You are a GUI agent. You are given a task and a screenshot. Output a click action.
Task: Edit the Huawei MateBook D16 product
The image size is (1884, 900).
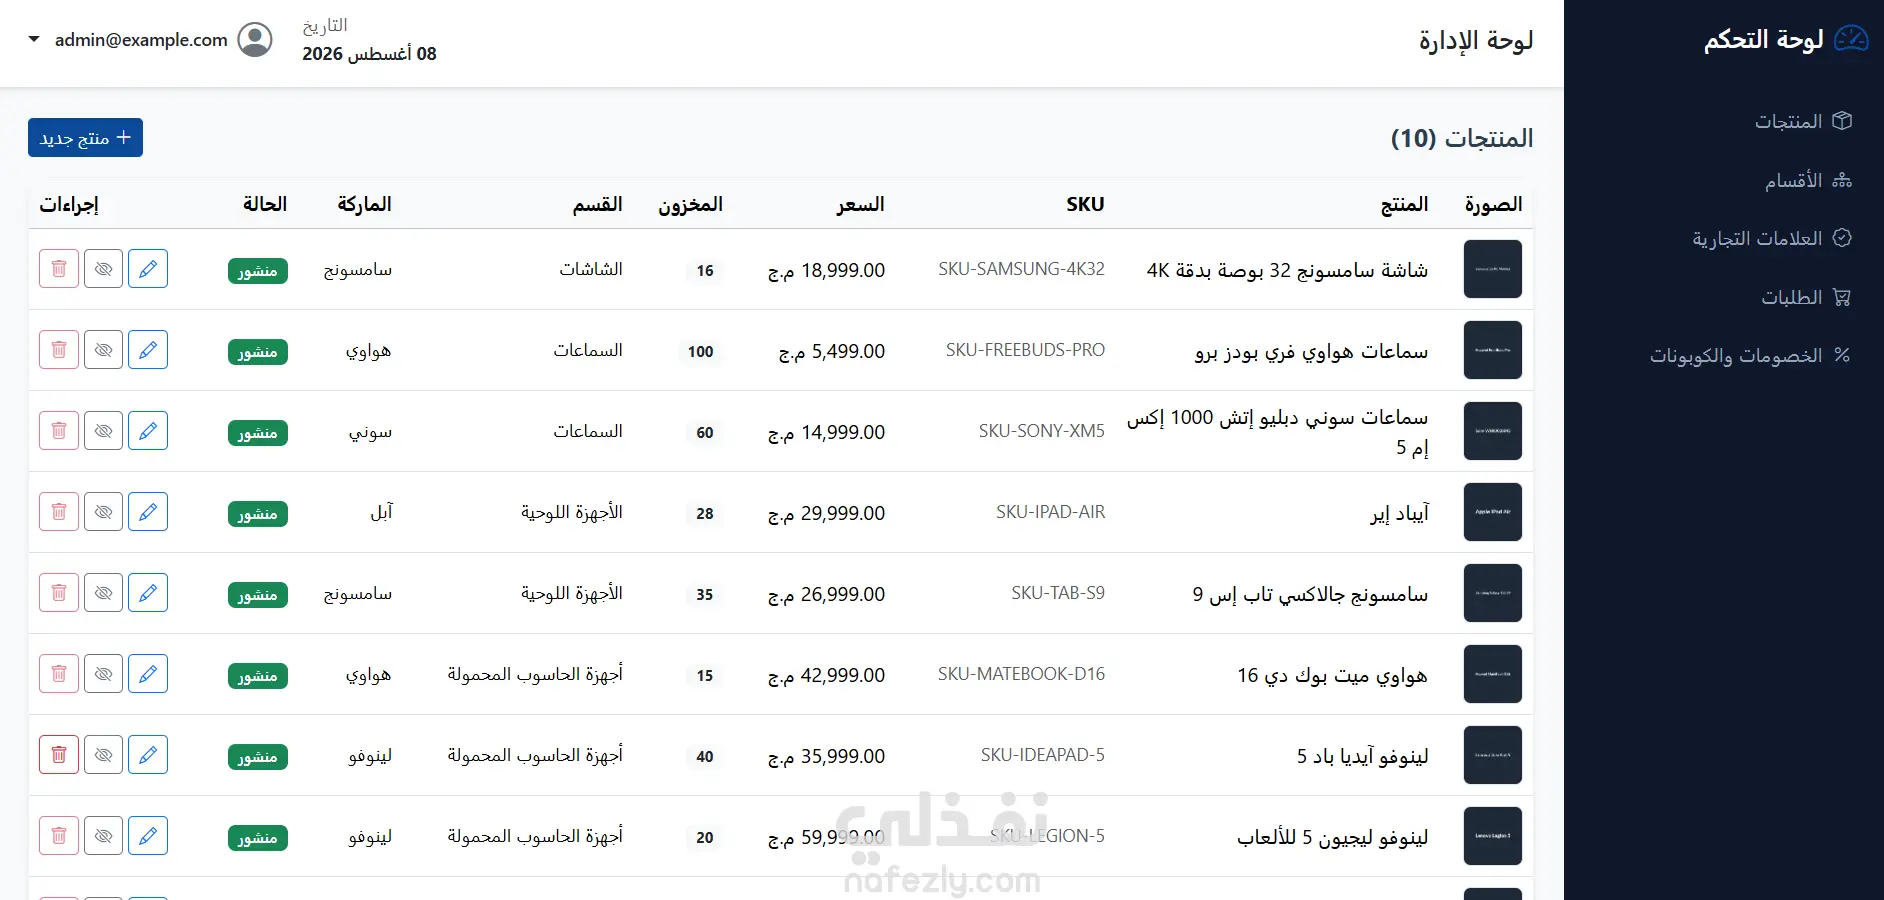pos(148,674)
